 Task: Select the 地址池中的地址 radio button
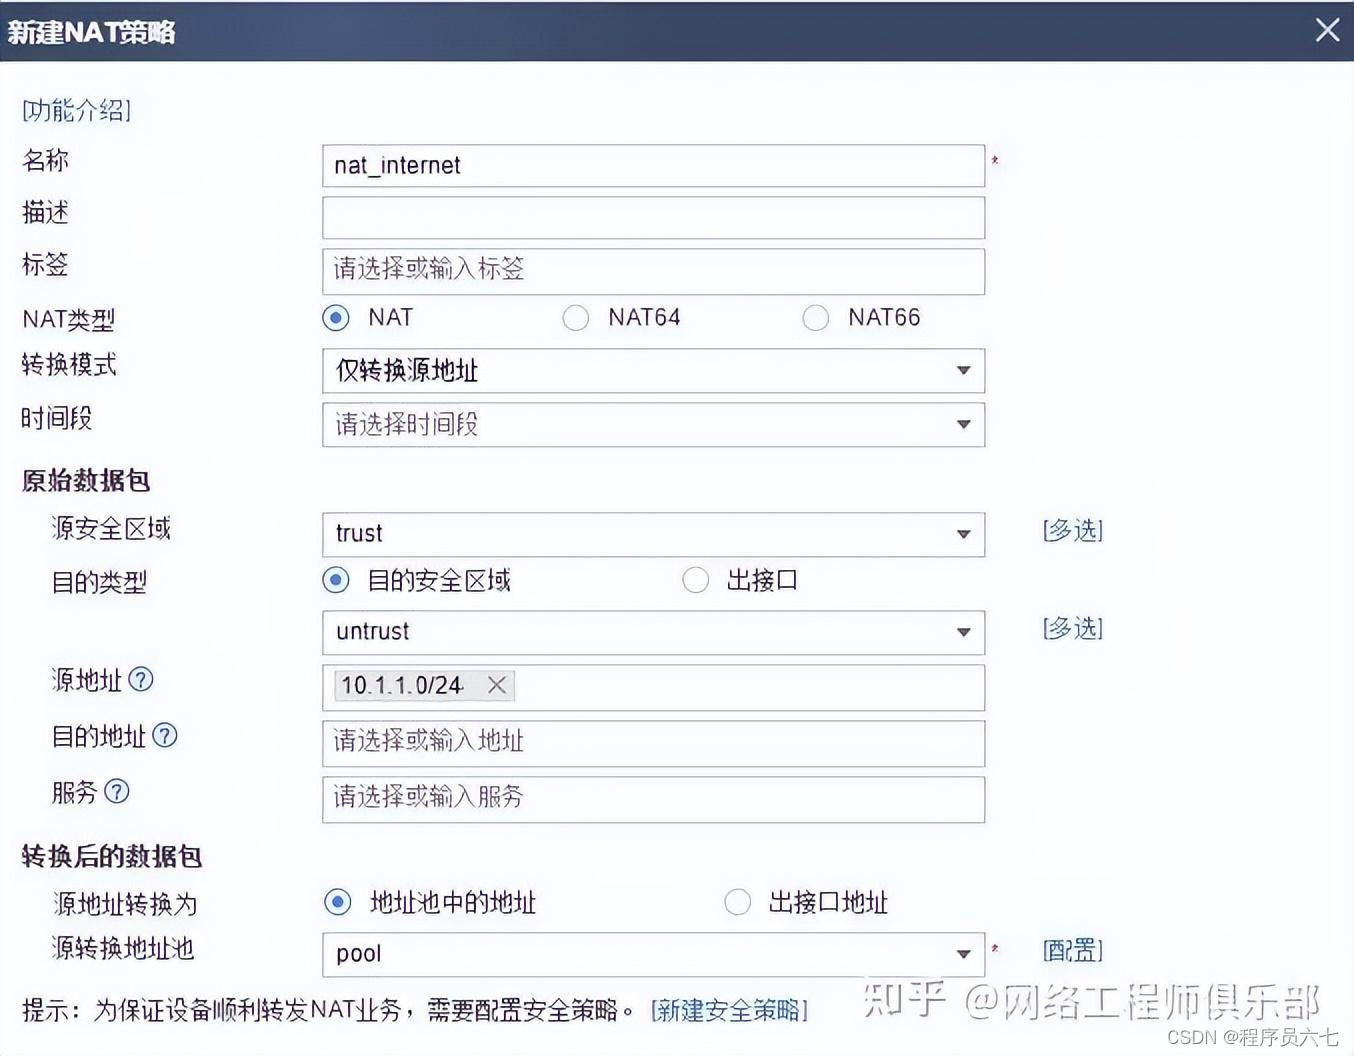point(338,902)
